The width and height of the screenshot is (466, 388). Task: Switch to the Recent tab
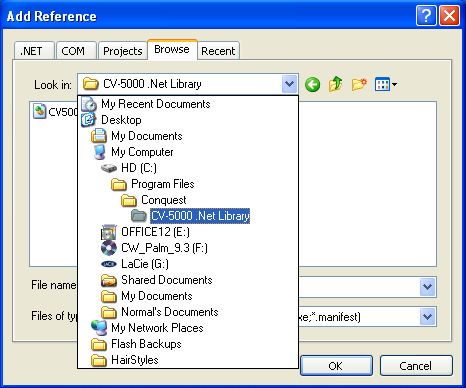(x=218, y=51)
